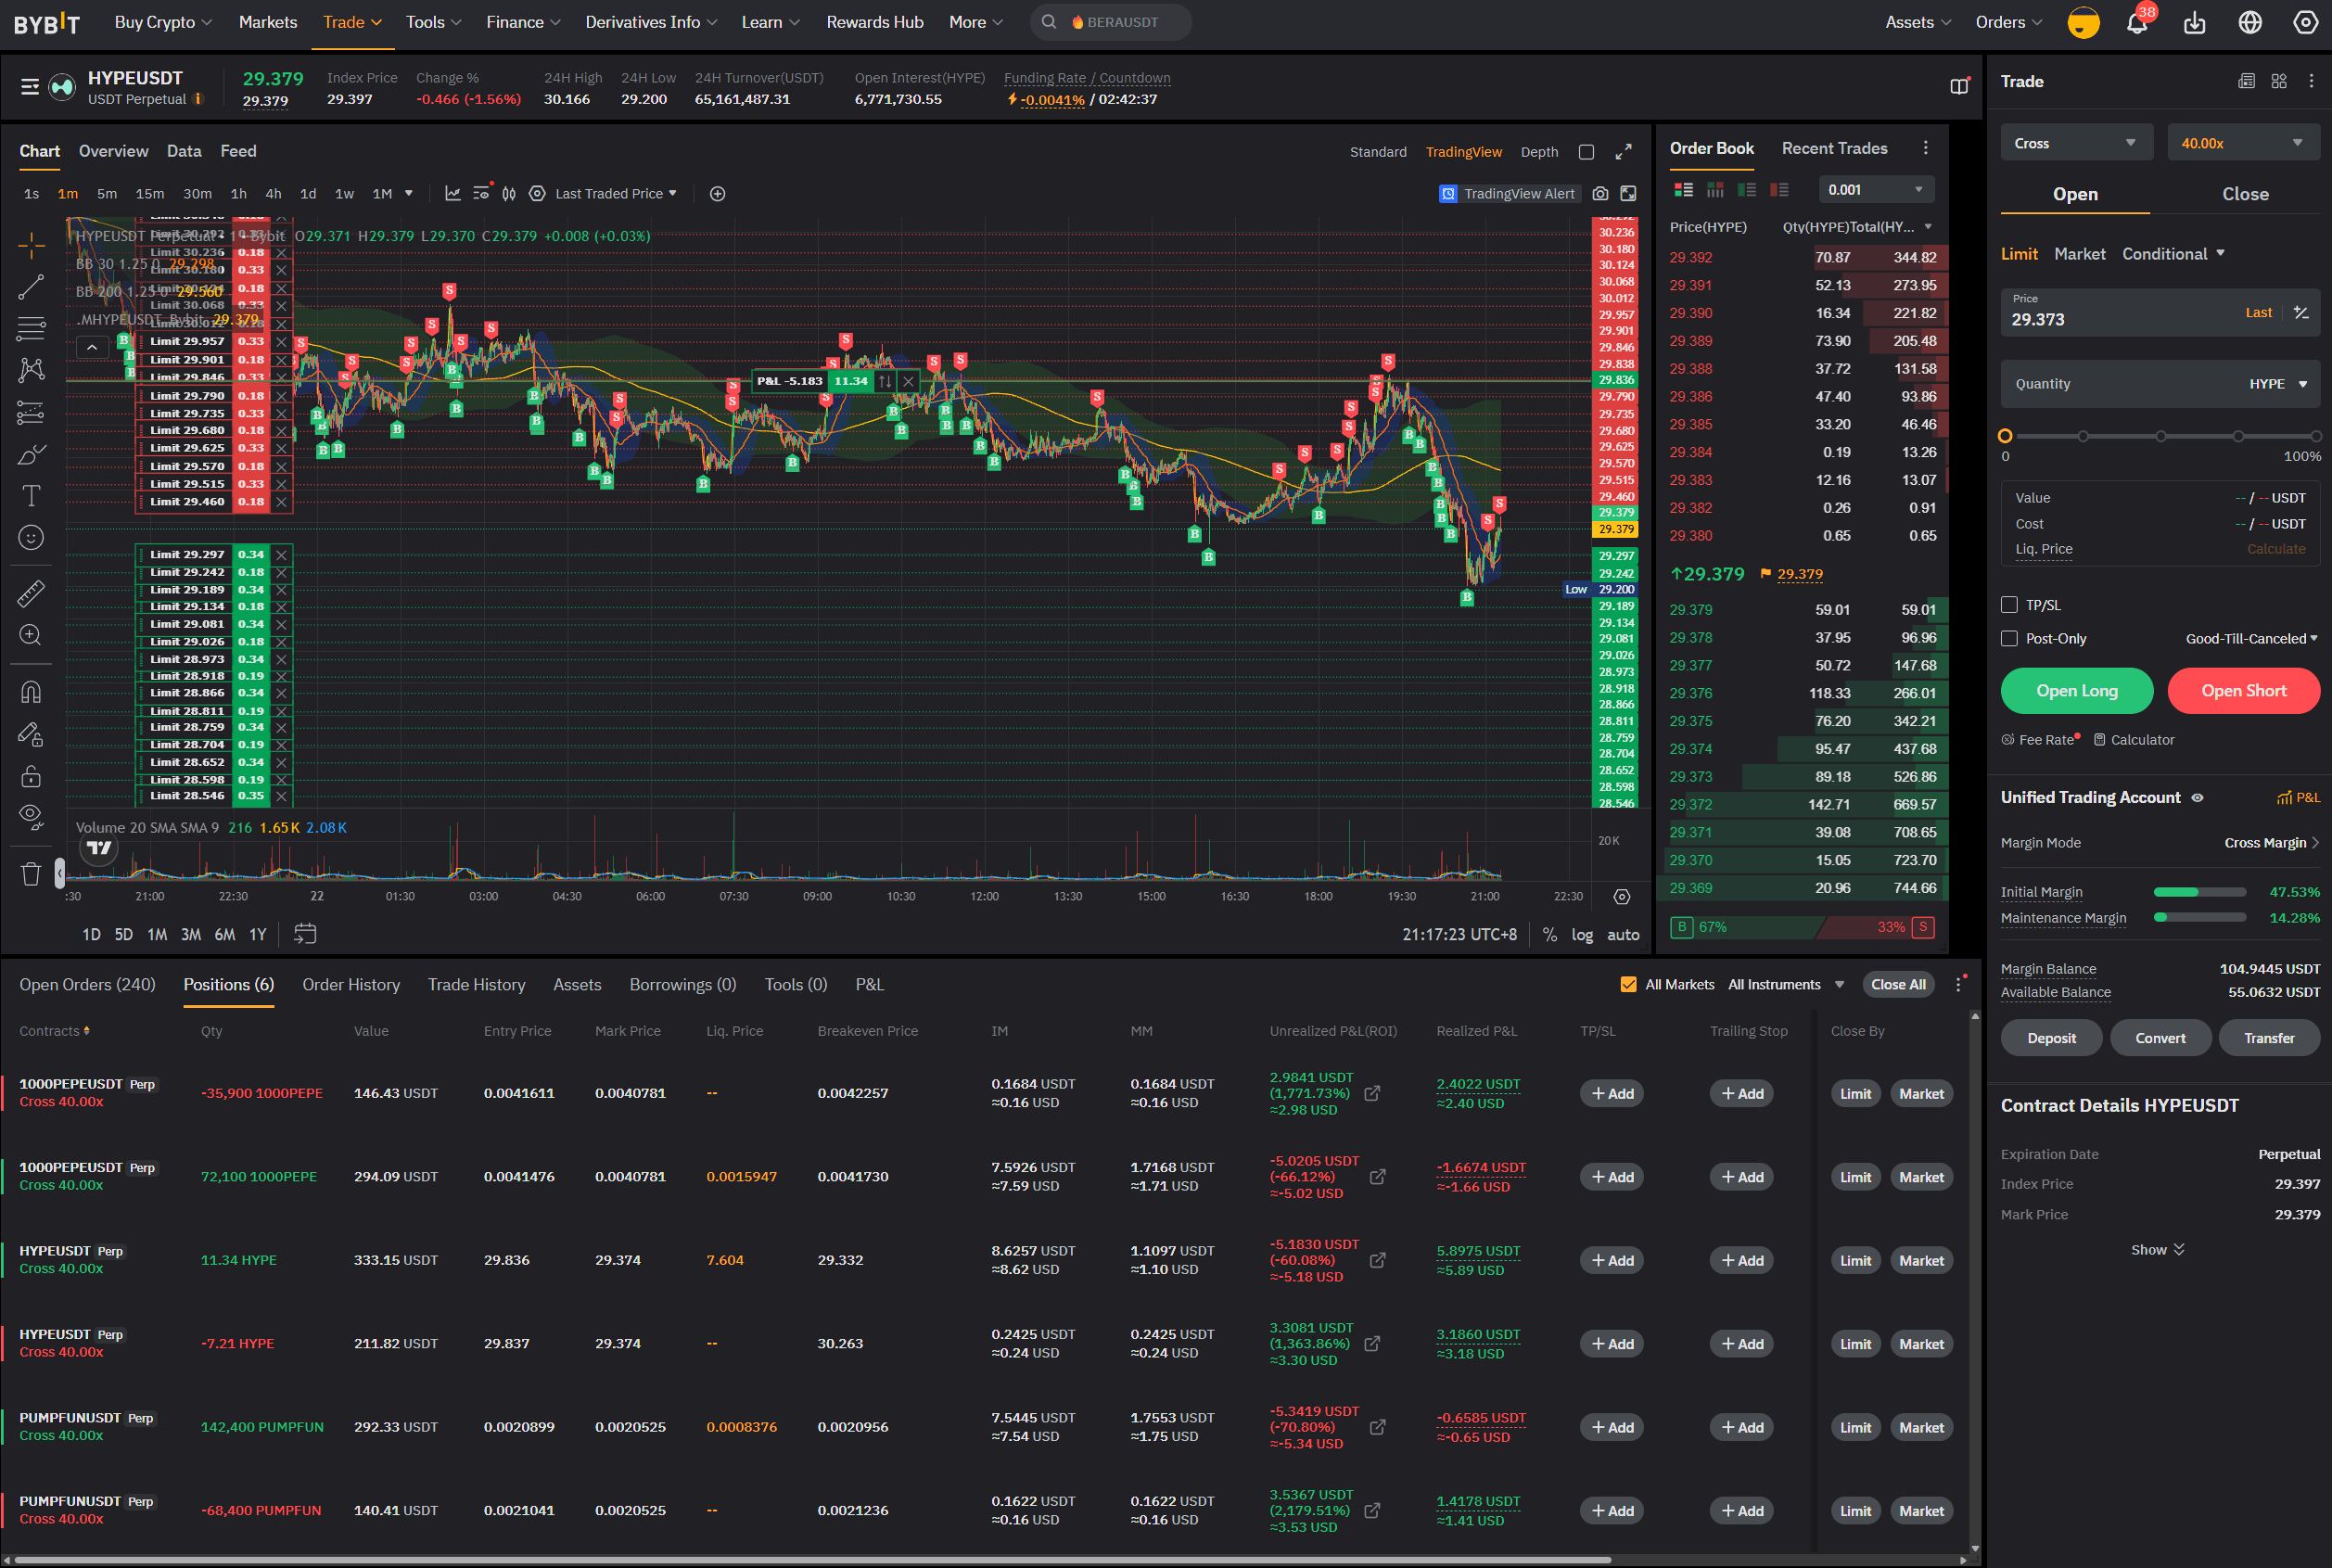Open the Cross margin mode dropdown

point(2075,143)
